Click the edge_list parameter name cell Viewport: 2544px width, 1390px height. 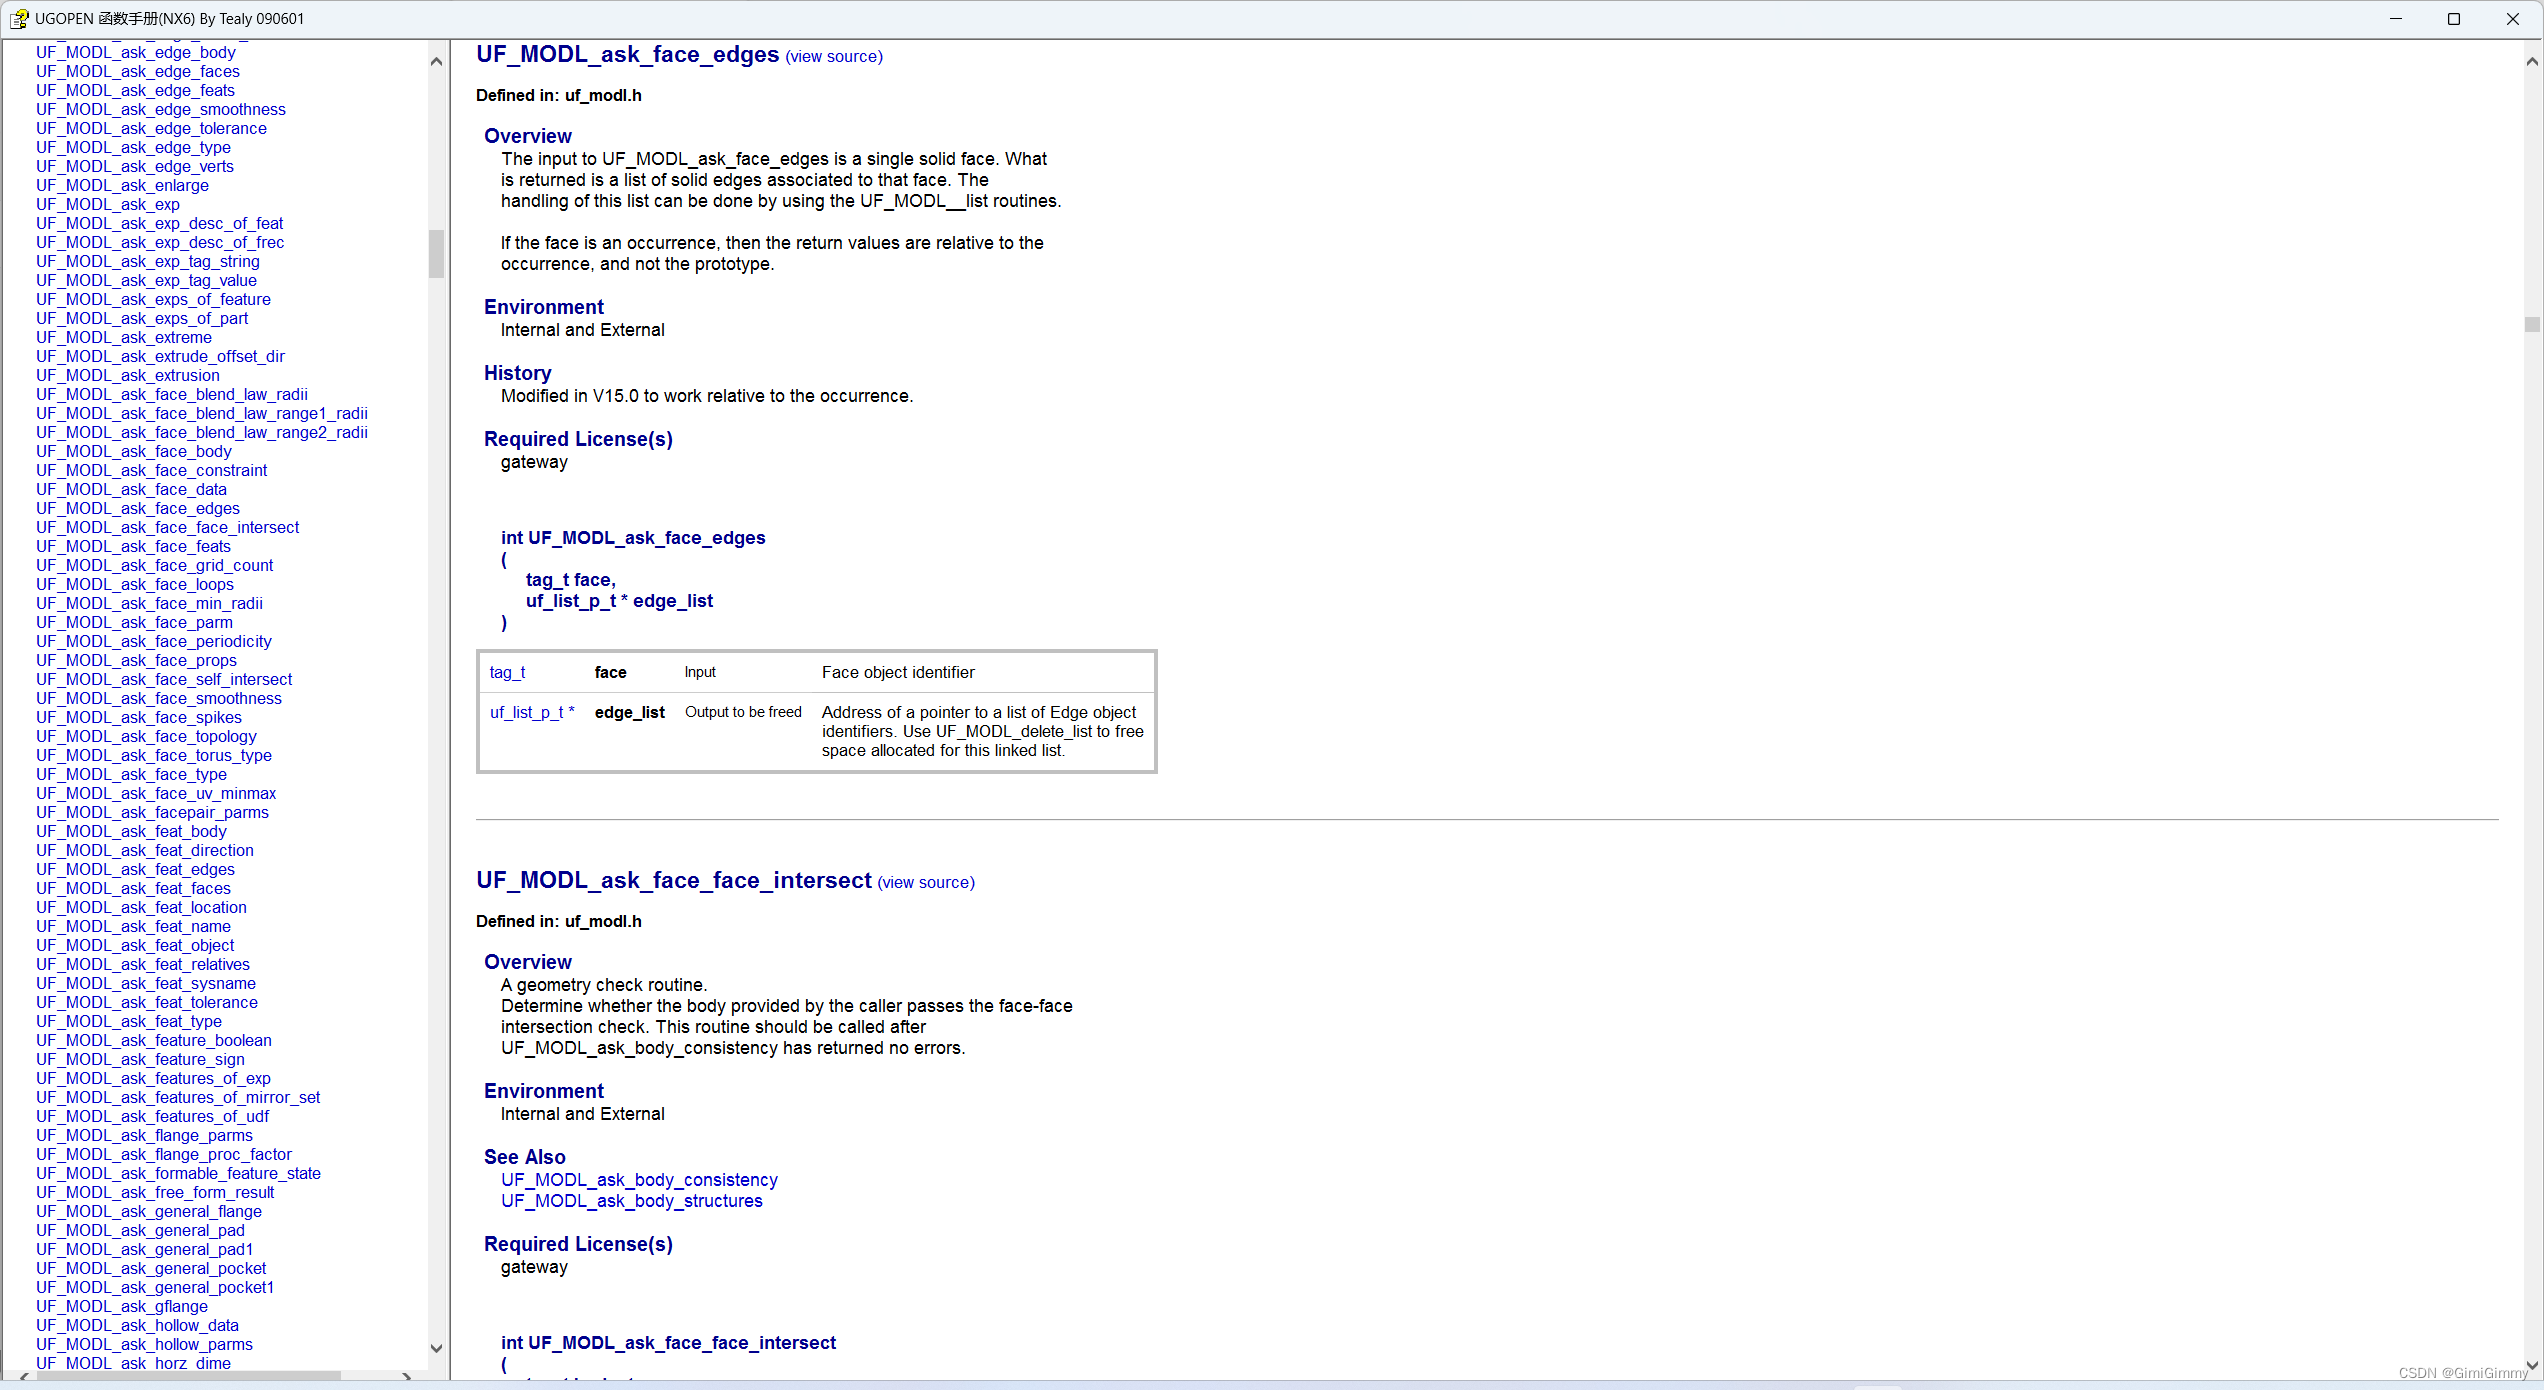[630, 713]
